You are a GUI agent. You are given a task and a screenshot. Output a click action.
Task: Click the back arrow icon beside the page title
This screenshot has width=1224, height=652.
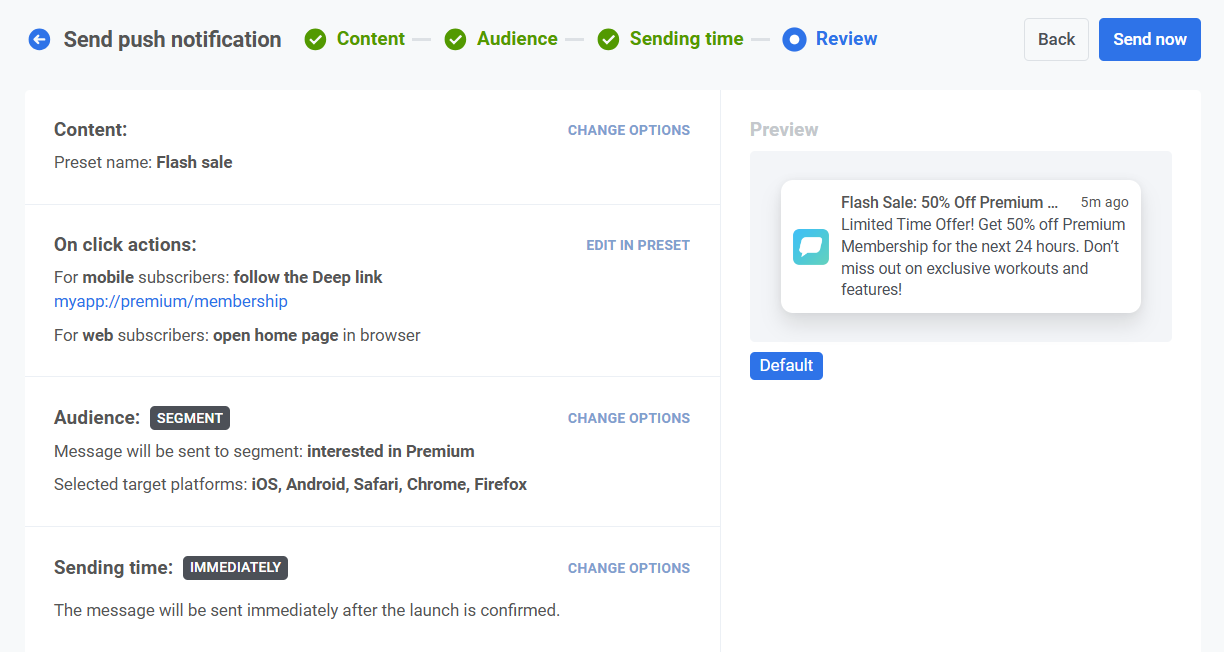[x=39, y=40]
